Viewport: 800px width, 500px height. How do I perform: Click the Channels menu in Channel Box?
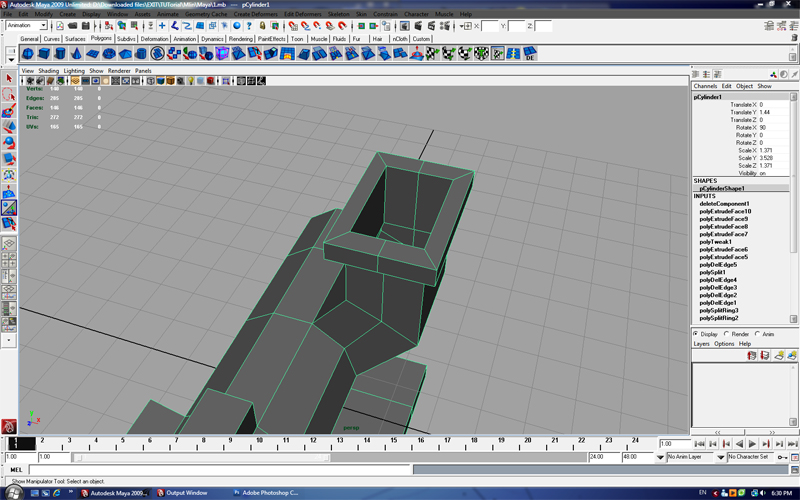coord(705,86)
